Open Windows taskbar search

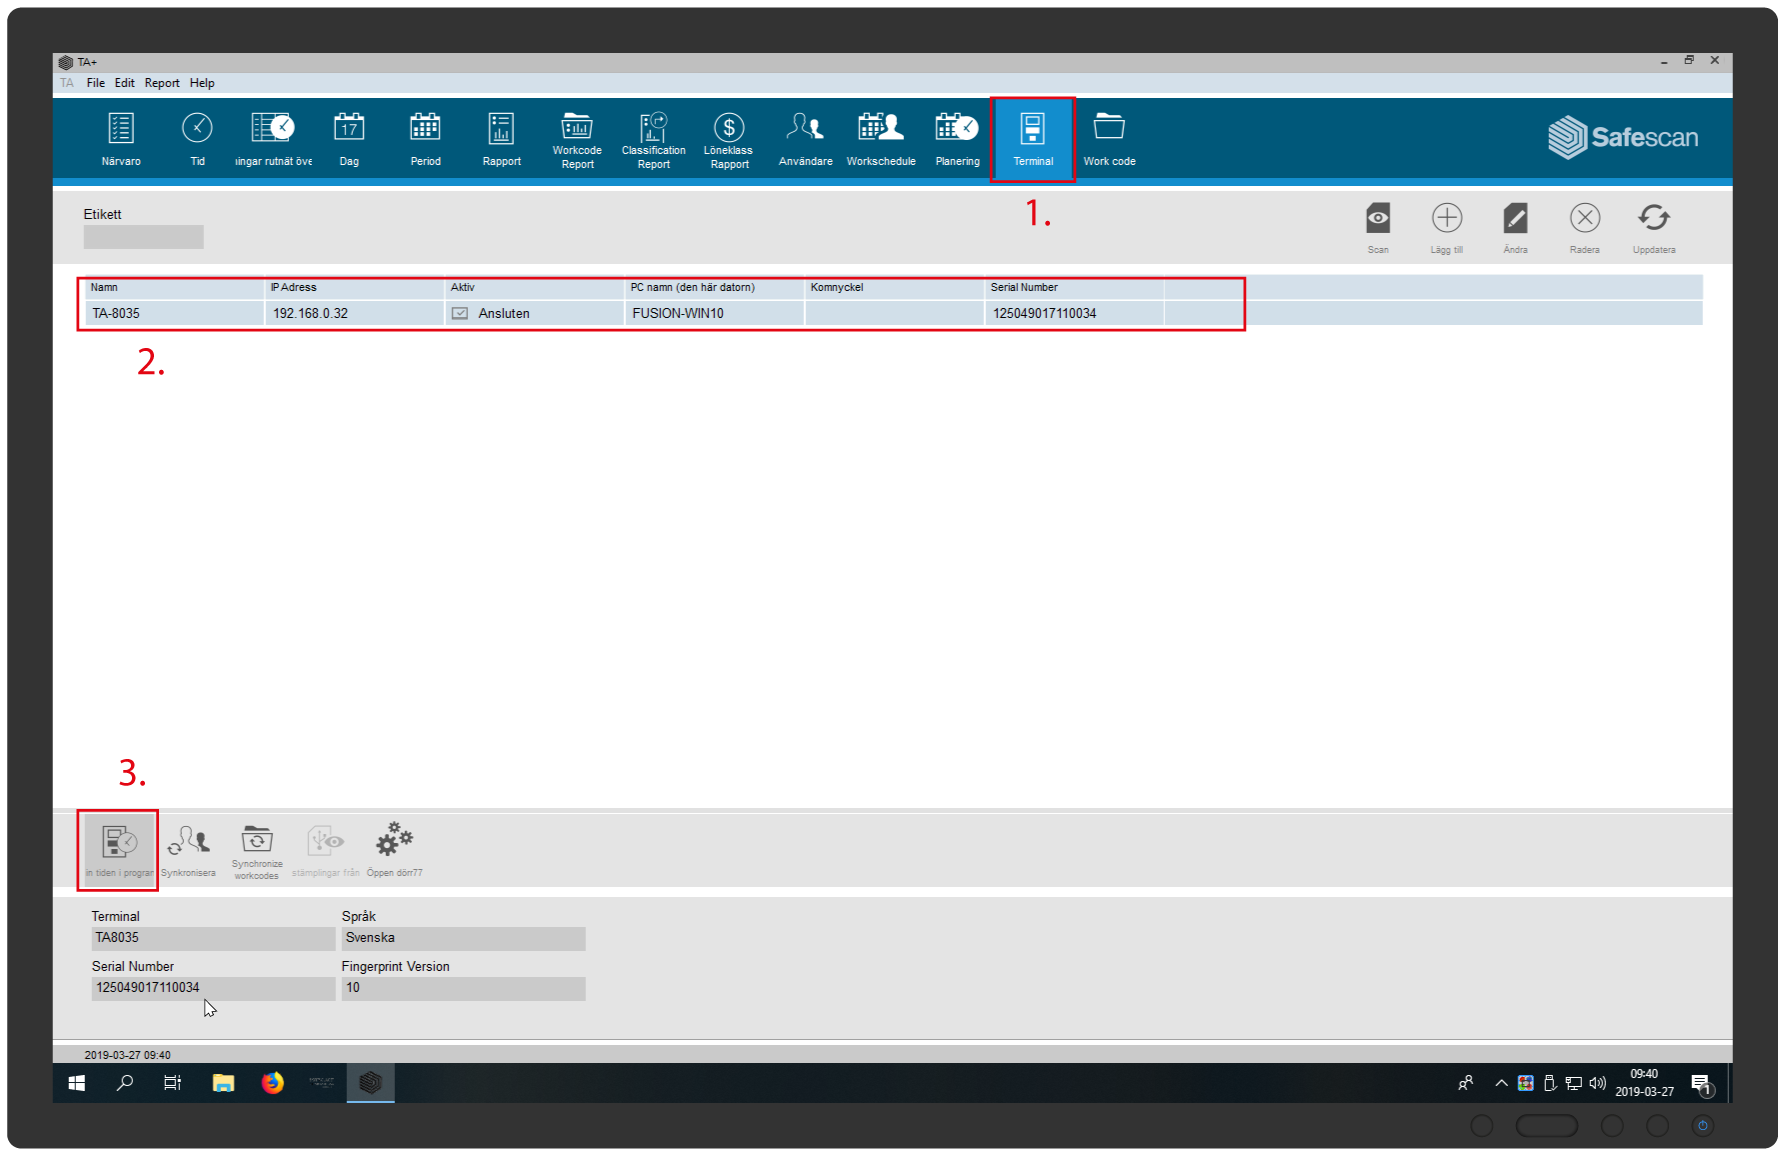click(125, 1083)
